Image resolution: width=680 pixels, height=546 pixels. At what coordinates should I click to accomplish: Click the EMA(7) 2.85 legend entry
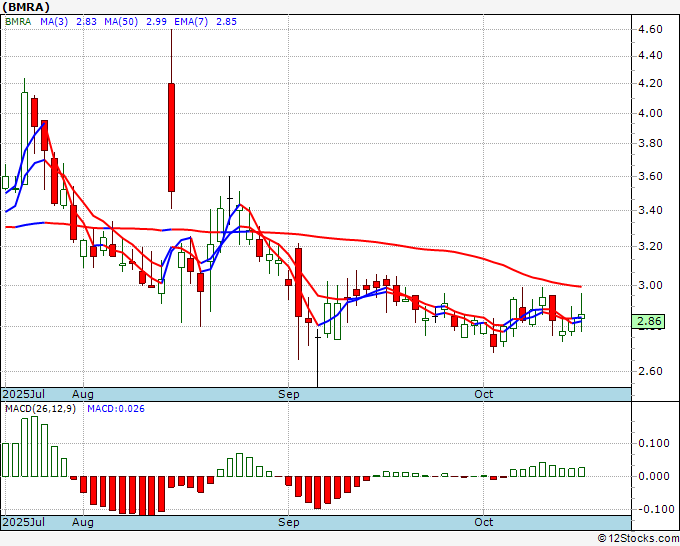coord(206,22)
